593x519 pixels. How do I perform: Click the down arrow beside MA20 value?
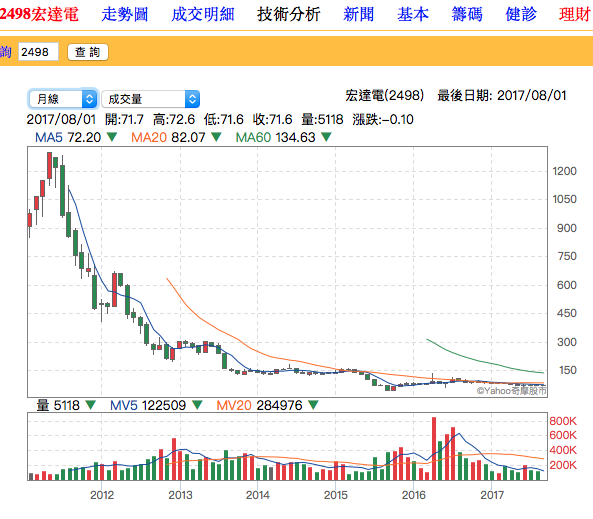click(216, 137)
